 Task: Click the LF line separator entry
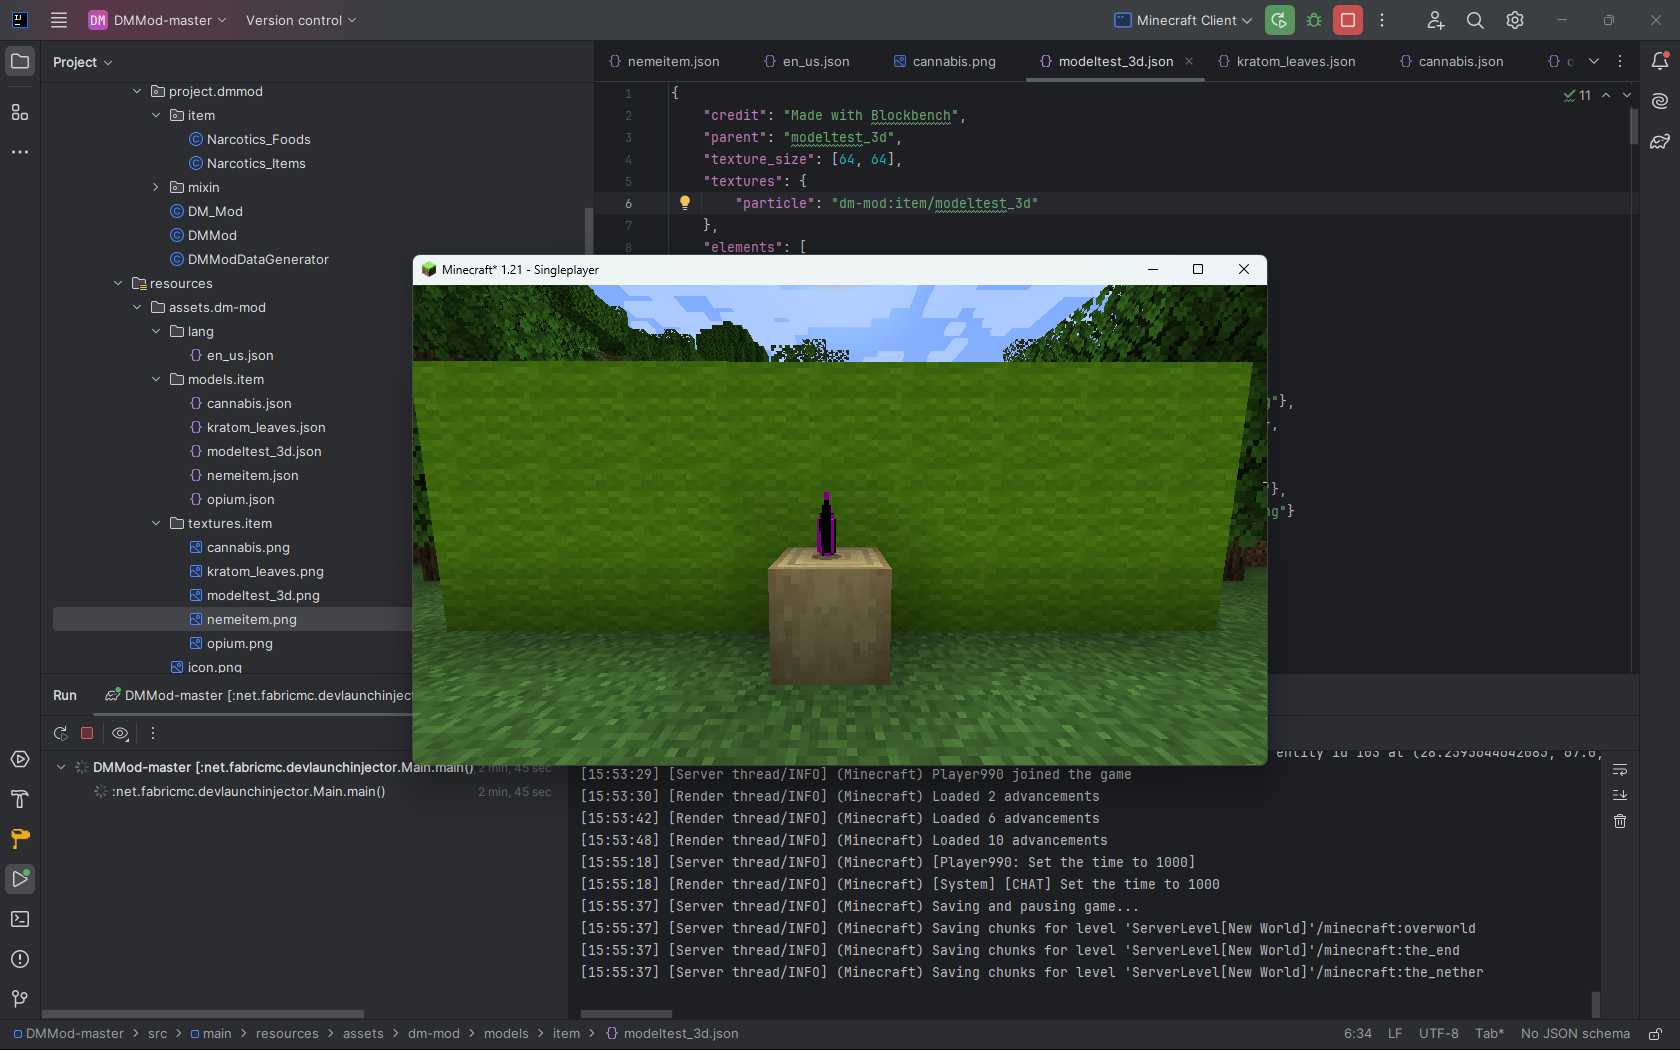pyautogui.click(x=1395, y=1034)
